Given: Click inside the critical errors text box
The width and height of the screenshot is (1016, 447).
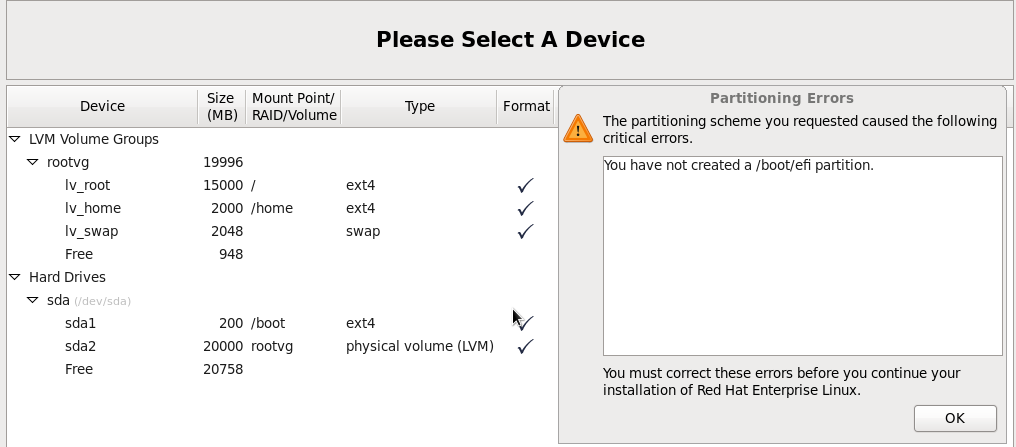Looking at the screenshot, I should 802,256.
